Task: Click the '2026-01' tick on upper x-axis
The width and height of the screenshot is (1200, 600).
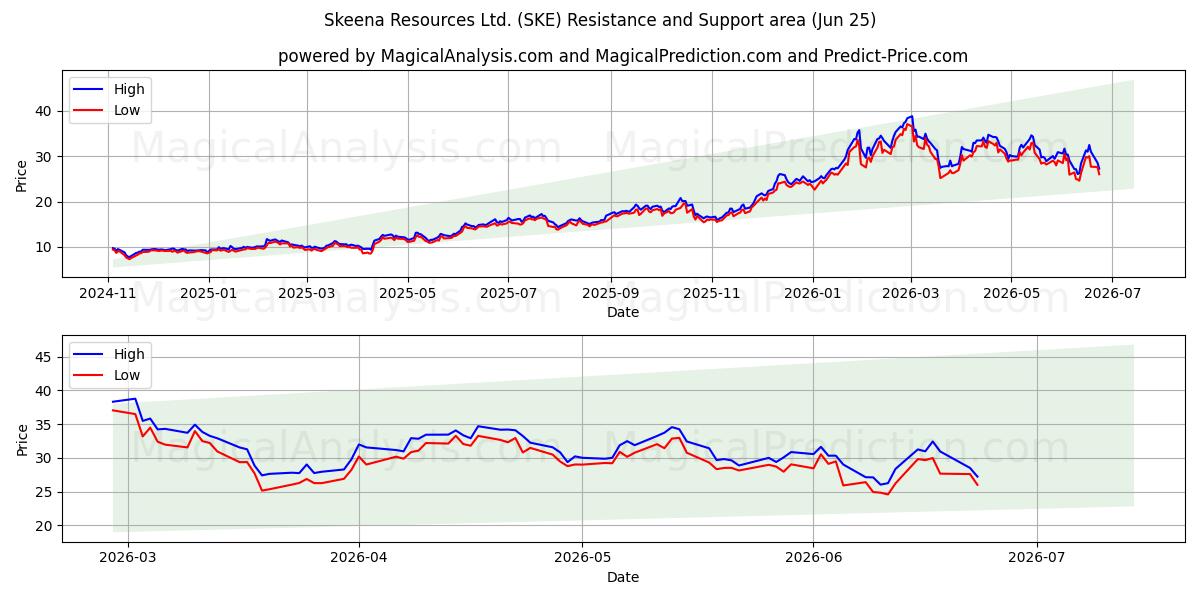Action: [813, 293]
